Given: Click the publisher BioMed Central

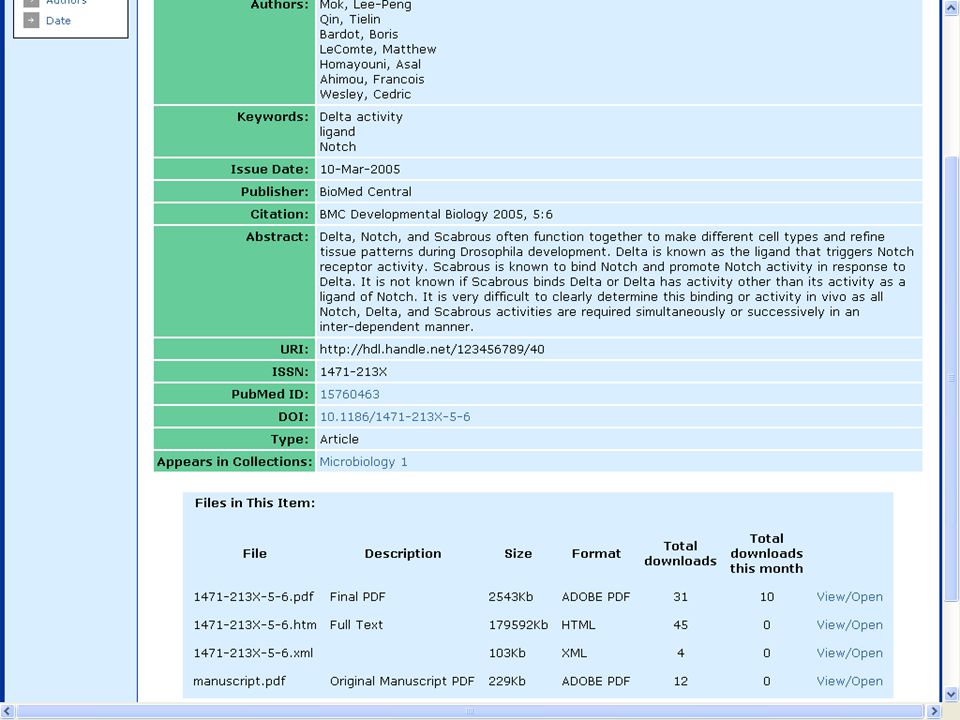Looking at the screenshot, I should [366, 192].
